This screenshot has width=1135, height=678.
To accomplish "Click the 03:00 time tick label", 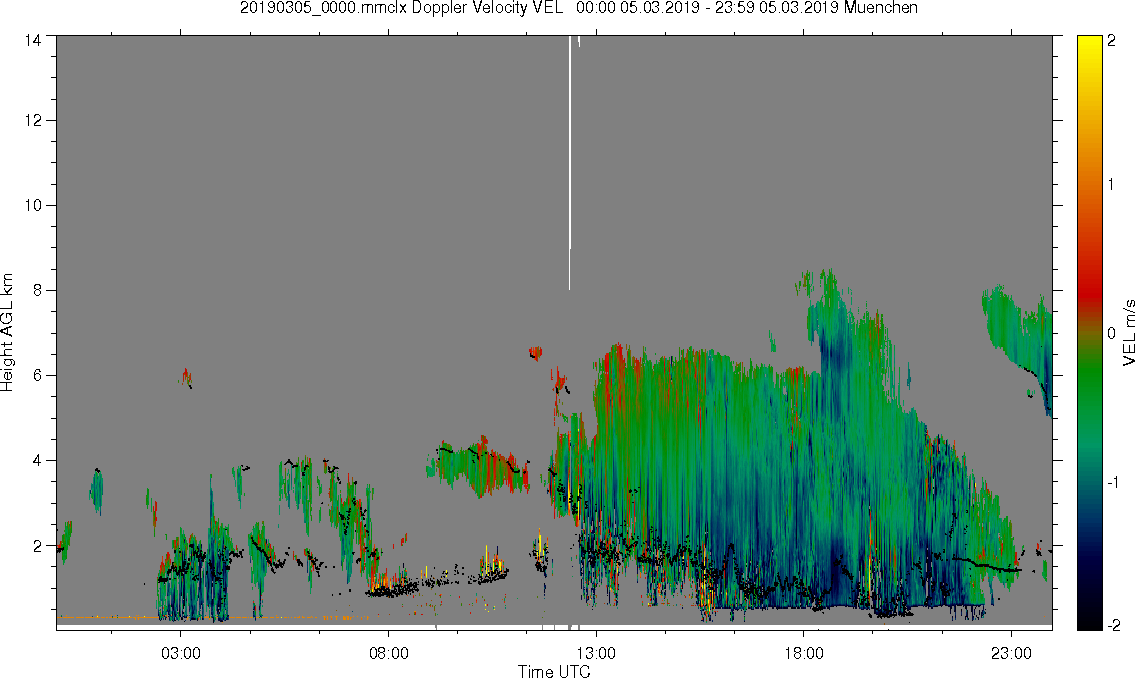I will [x=181, y=653].
